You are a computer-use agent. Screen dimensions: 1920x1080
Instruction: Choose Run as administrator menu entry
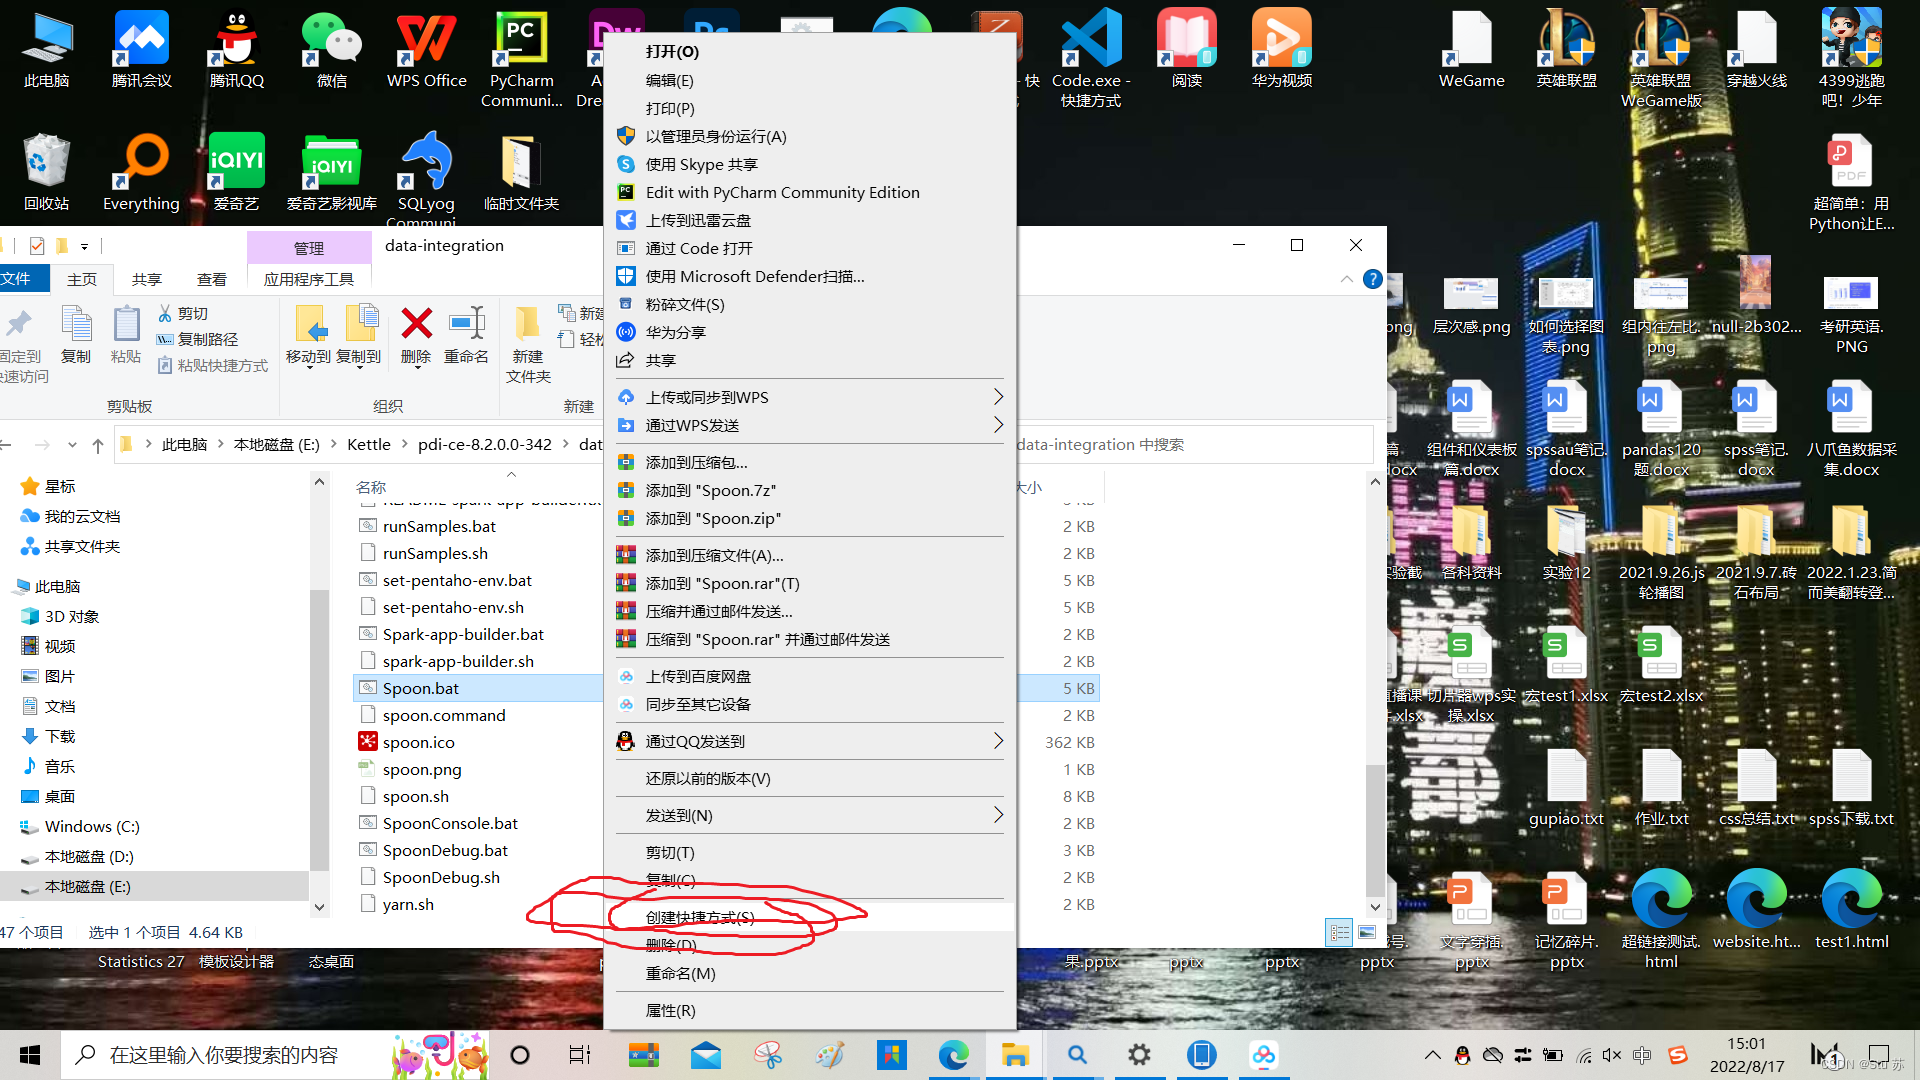click(x=810, y=136)
